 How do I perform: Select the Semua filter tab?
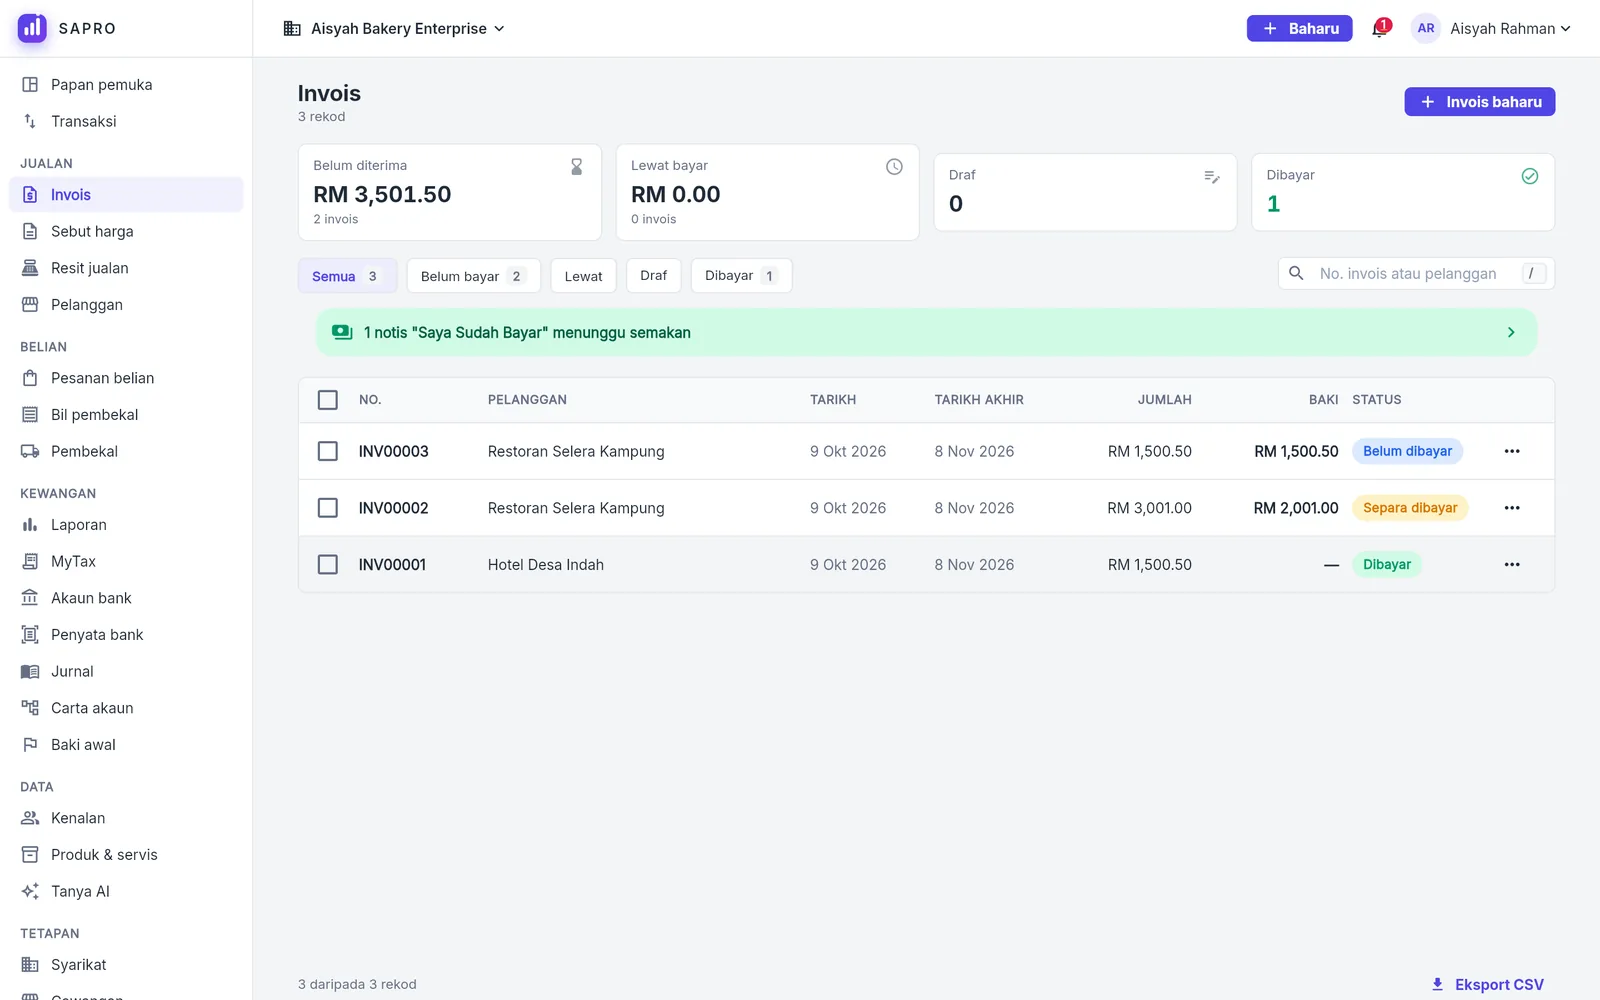coord(347,276)
